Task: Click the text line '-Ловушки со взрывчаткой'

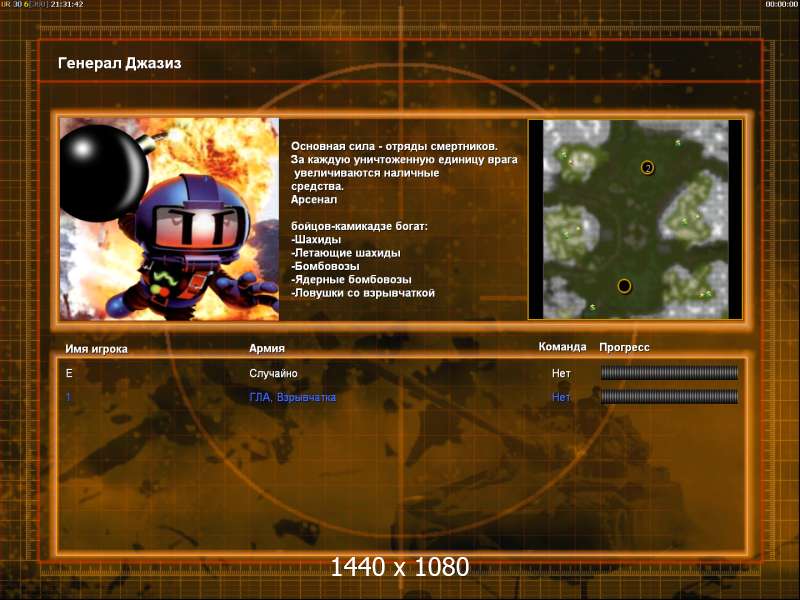Action: pos(363,293)
